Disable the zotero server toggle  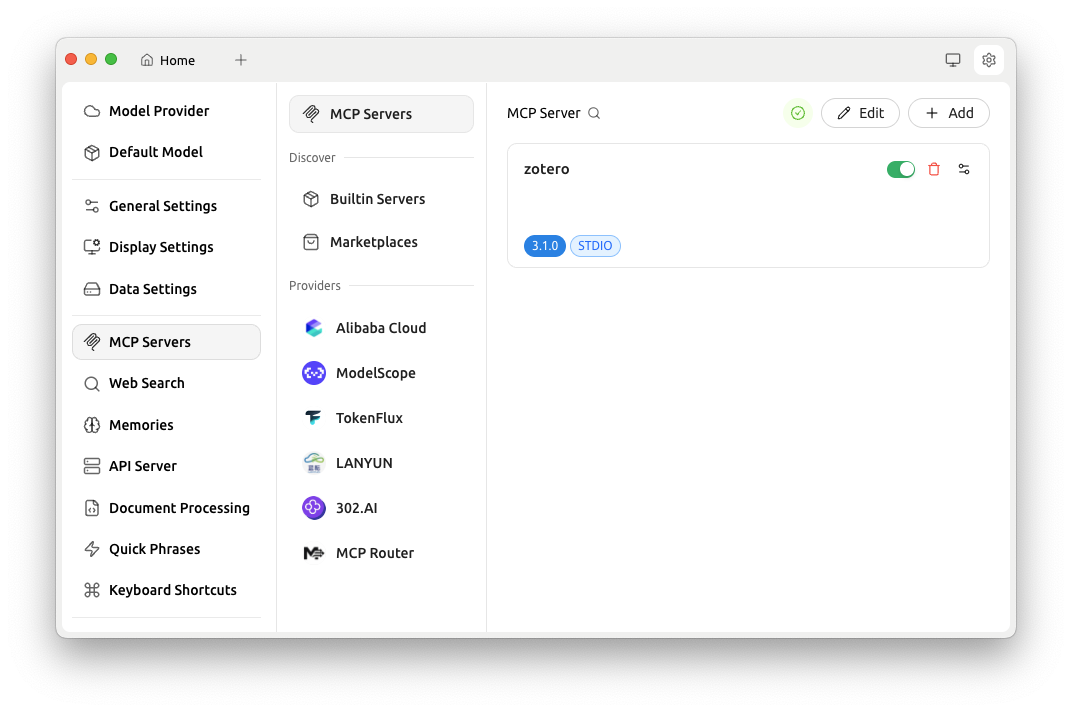point(900,170)
